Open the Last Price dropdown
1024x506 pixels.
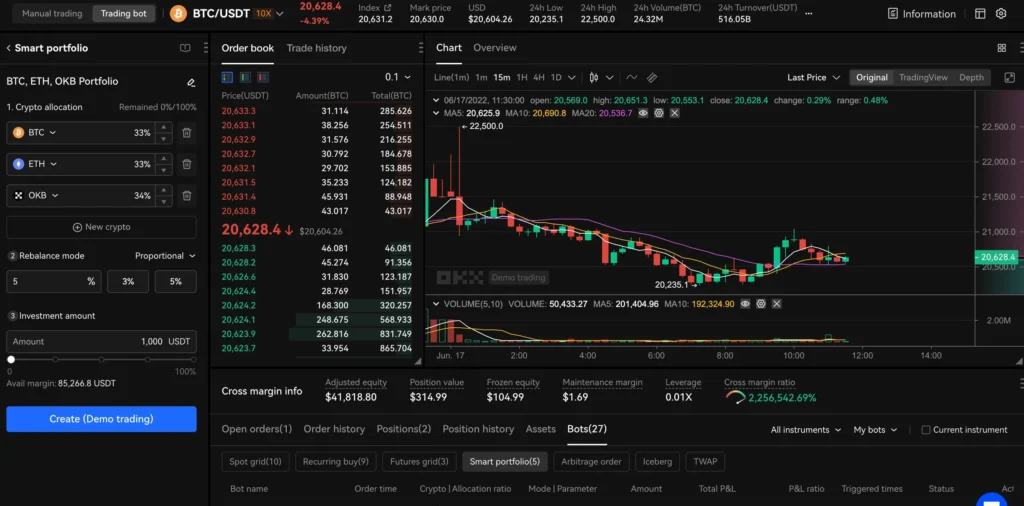coord(812,77)
